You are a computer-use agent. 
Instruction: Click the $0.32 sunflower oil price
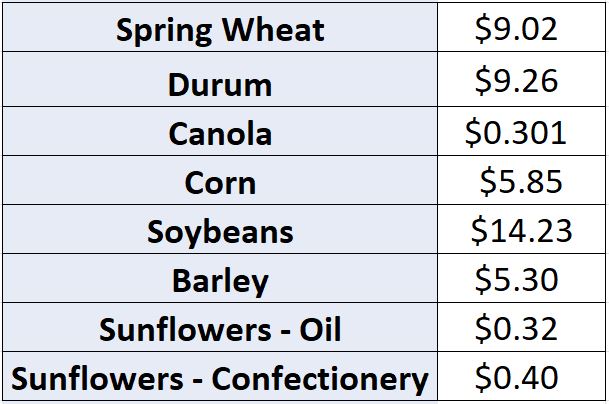522,327
